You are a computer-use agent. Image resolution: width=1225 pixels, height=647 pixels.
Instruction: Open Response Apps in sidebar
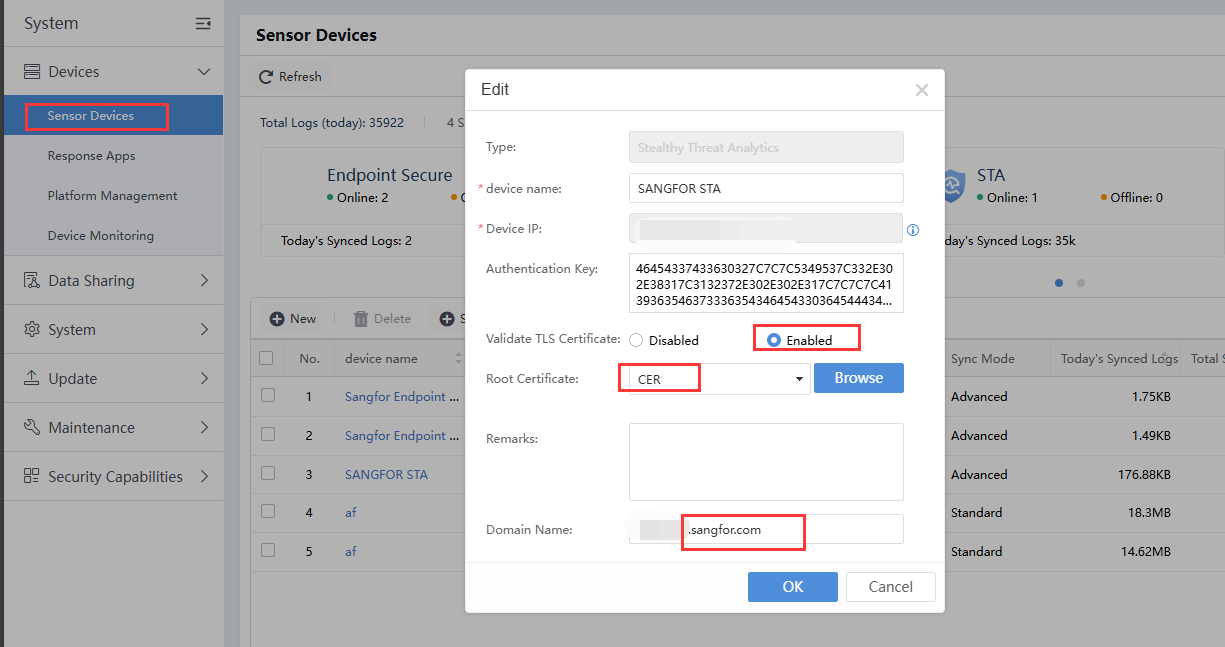(91, 156)
